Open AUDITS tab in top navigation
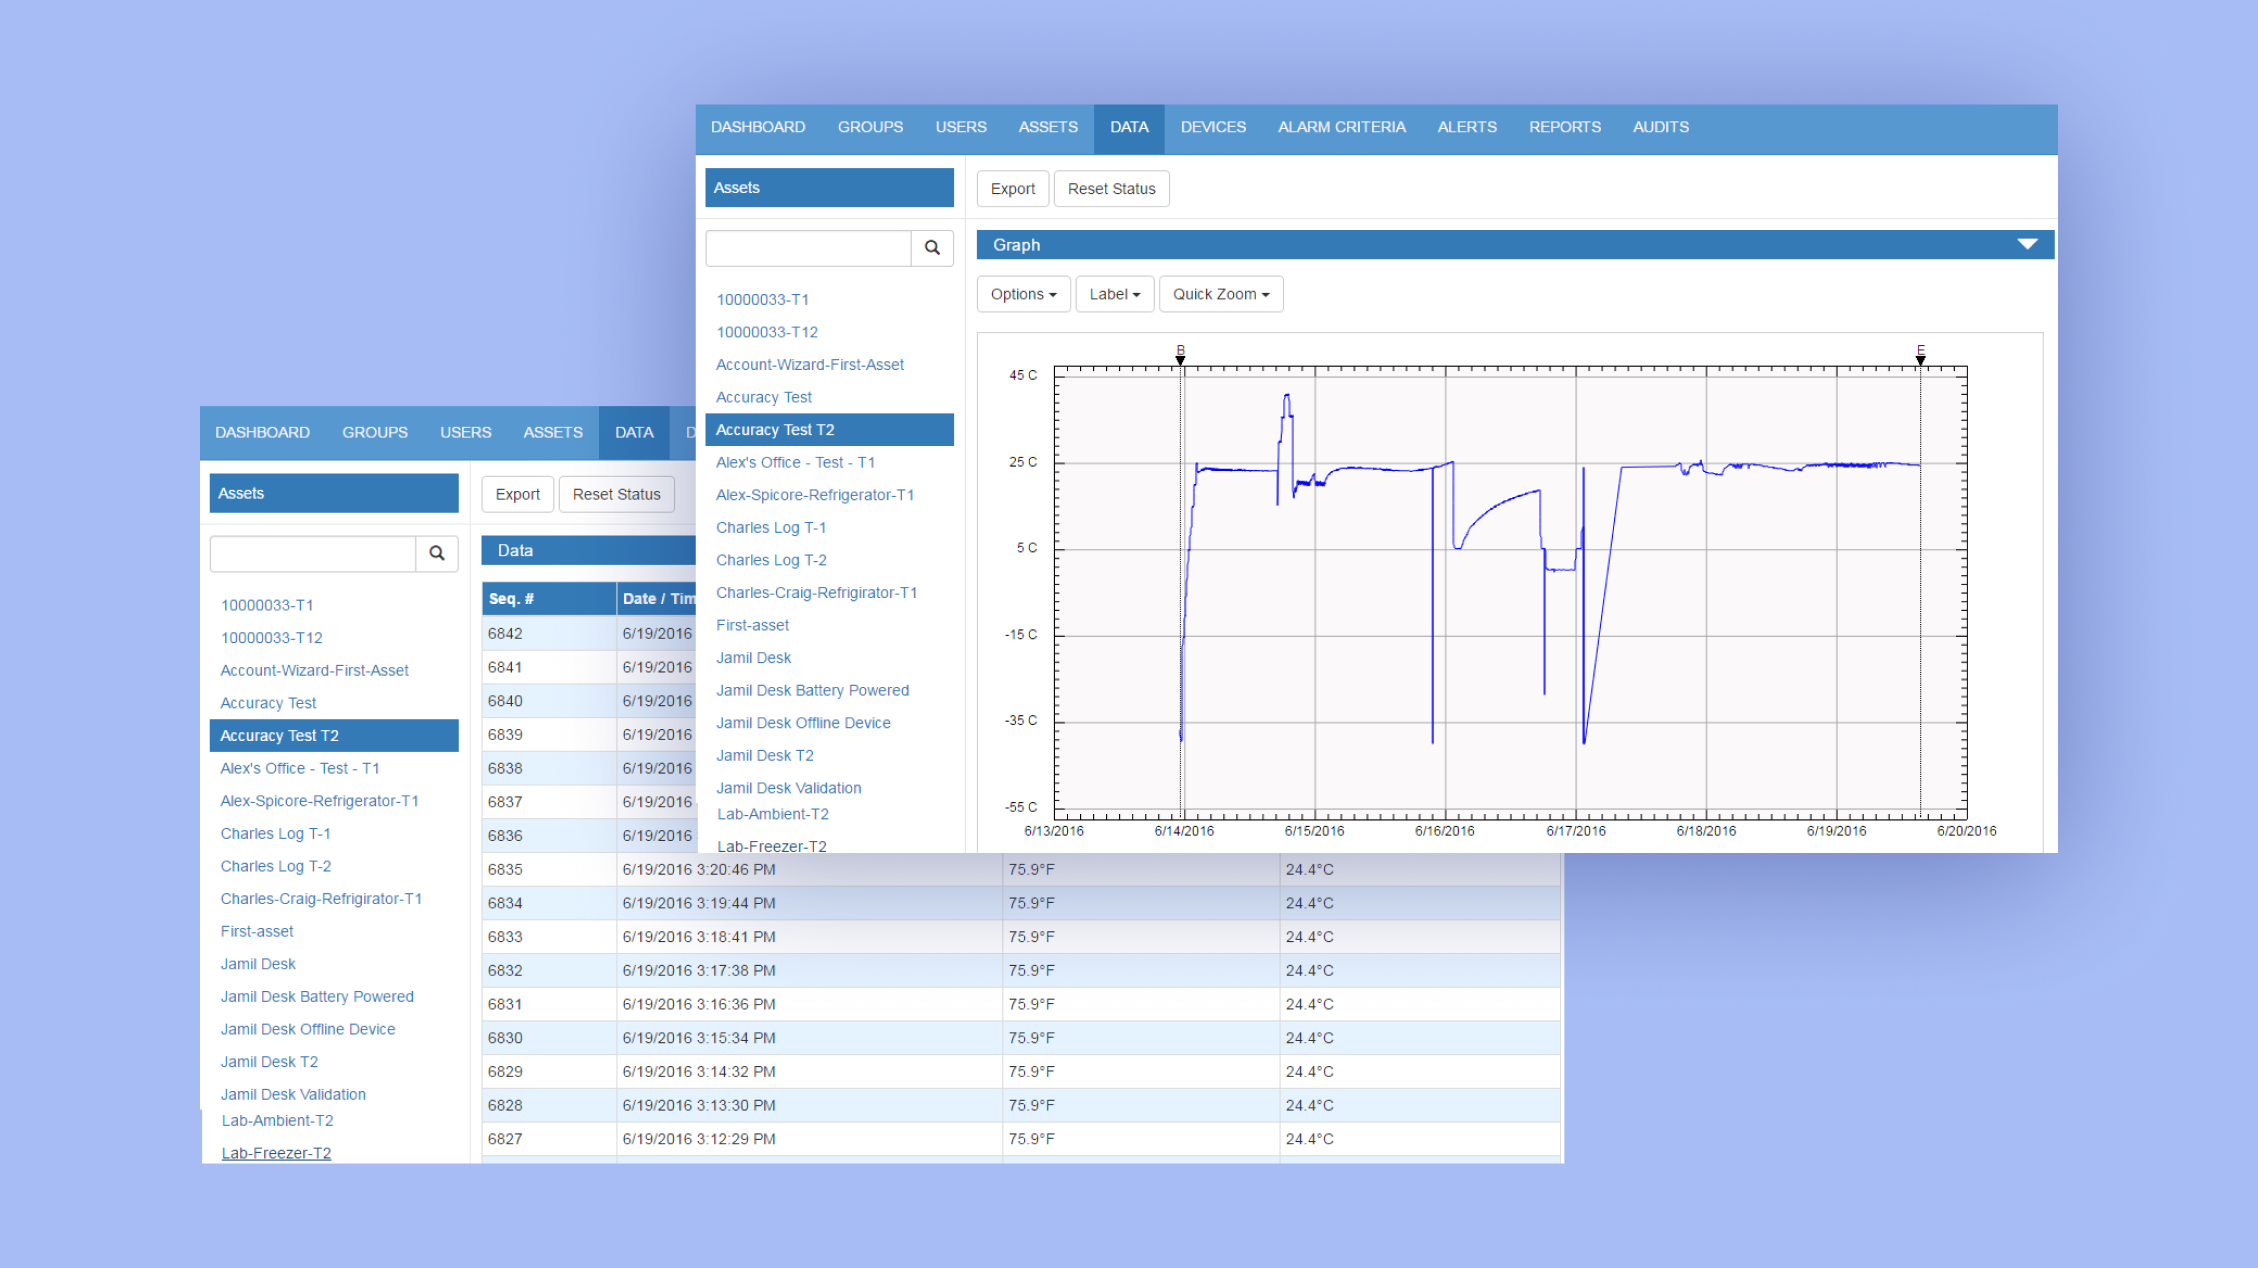2258x1268 pixels. 1660,127
